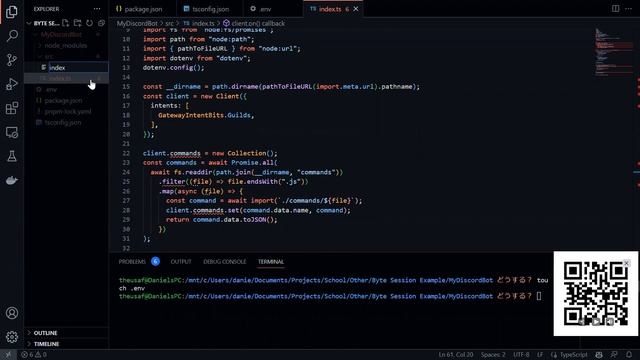Click client.on() callback breadcrumb
Image resolution: width=640 pixels, height=360 pixels.
tap(258, 24)
